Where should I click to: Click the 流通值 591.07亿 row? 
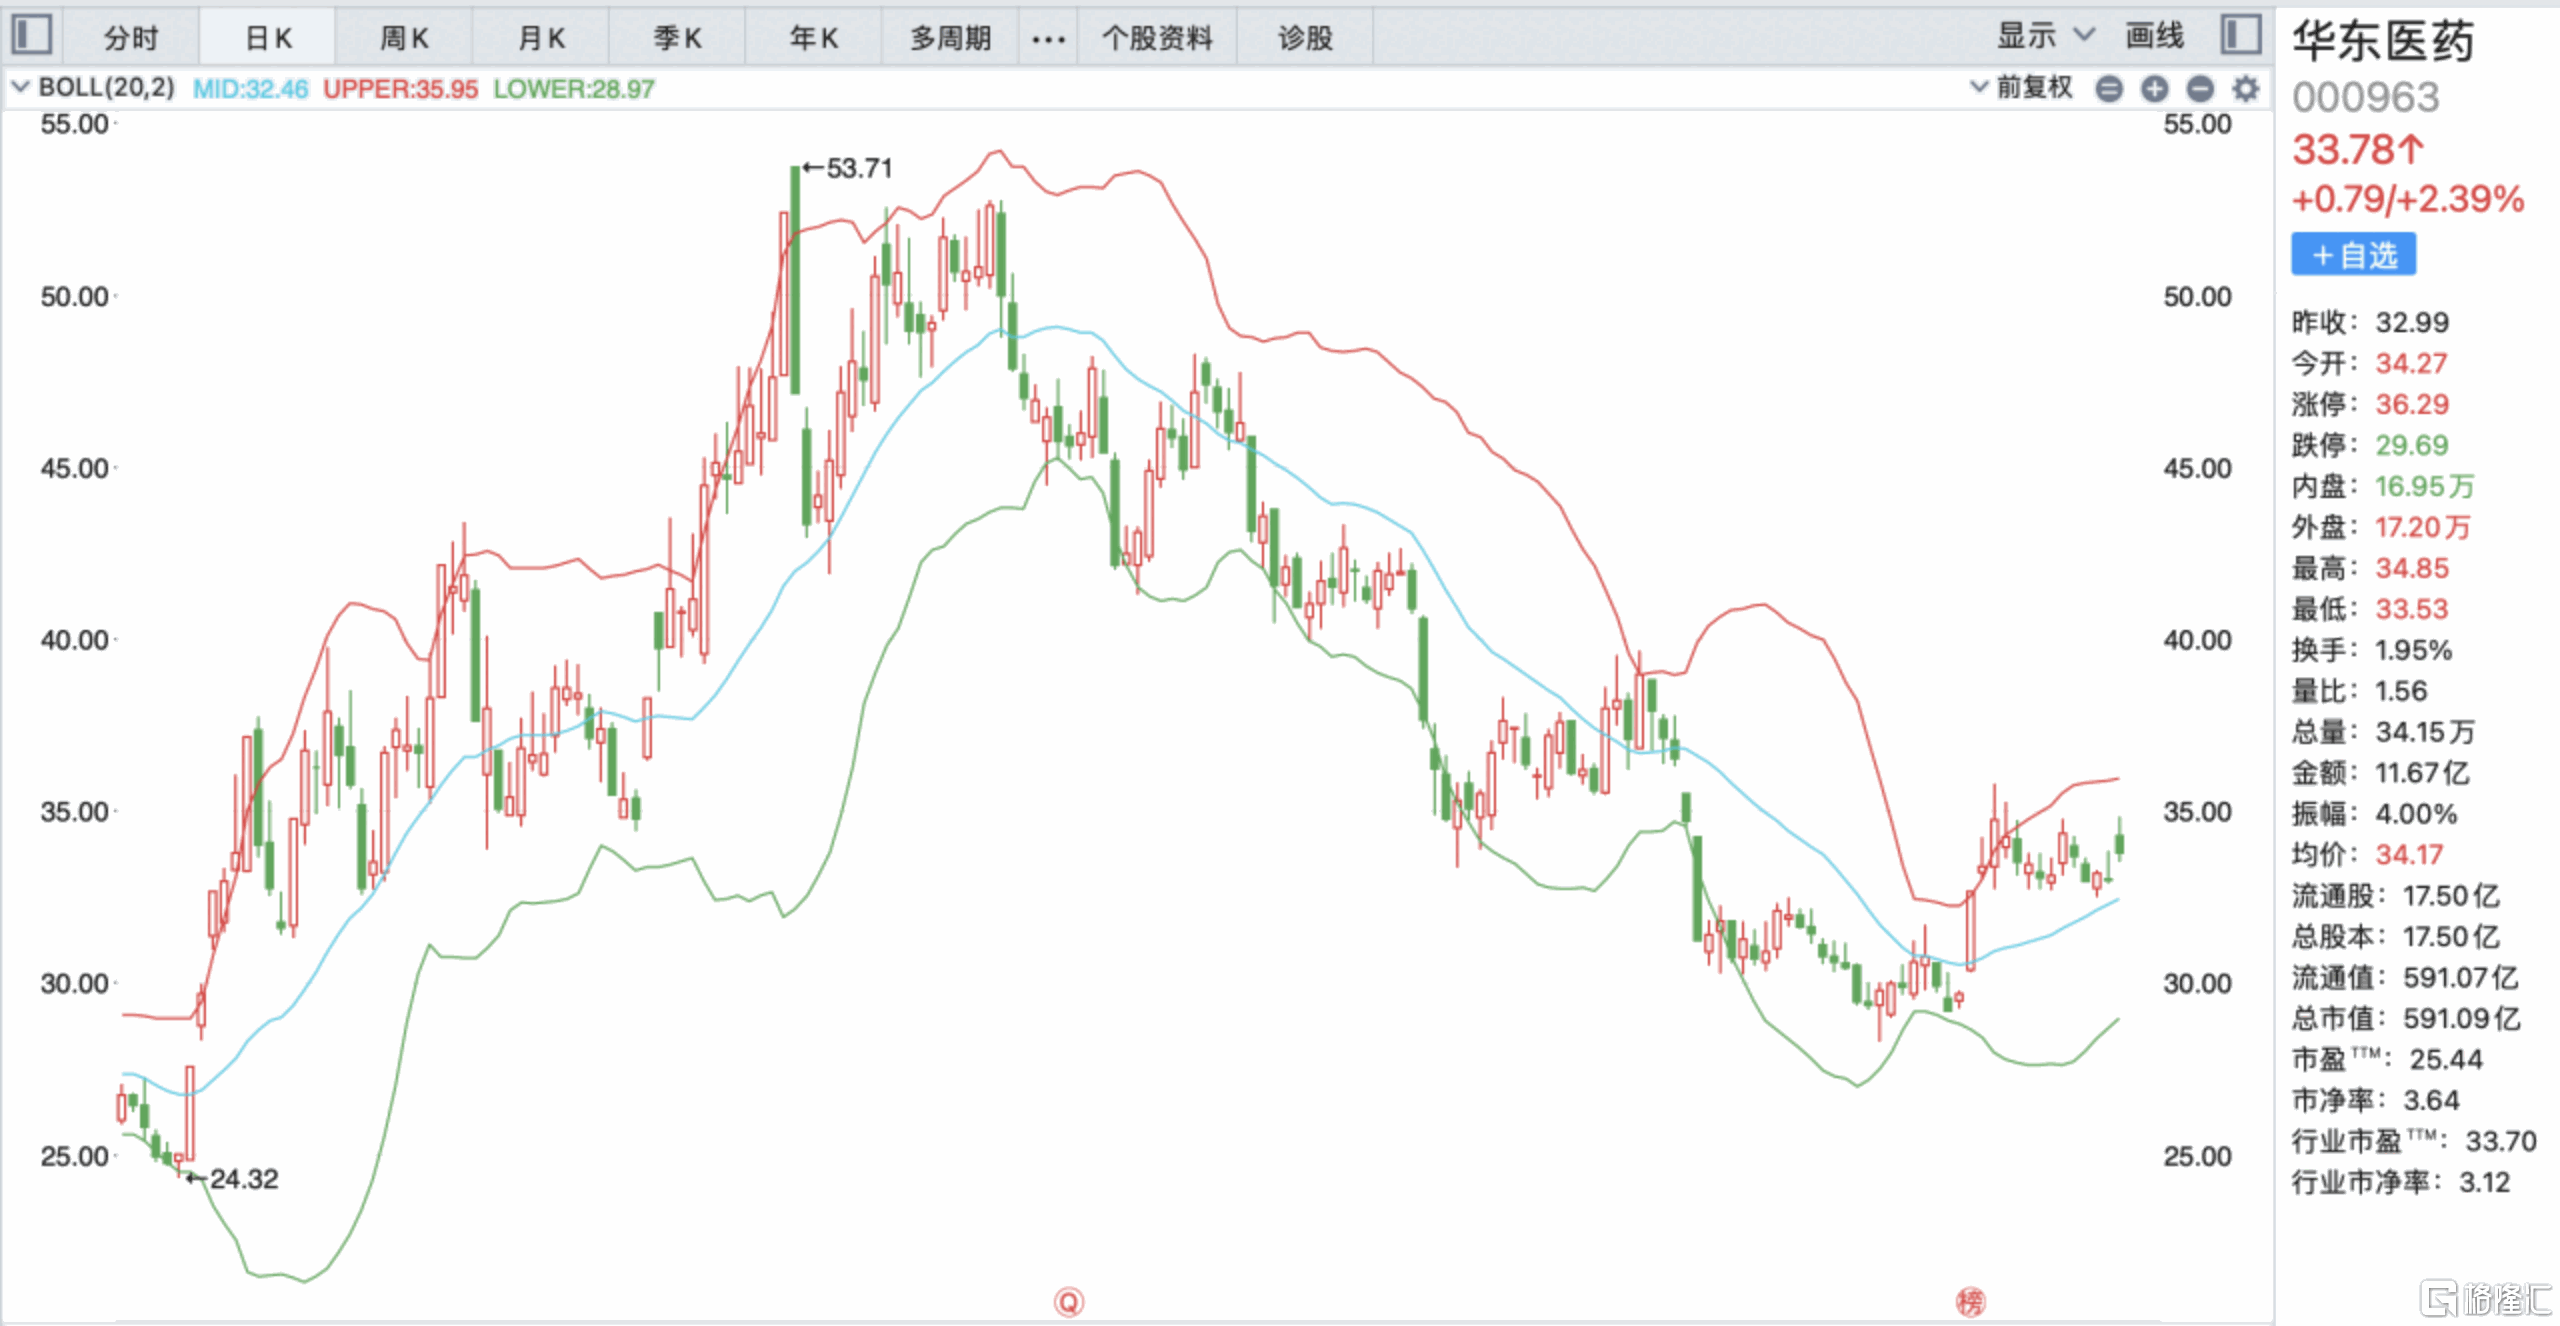(2405, 978)
